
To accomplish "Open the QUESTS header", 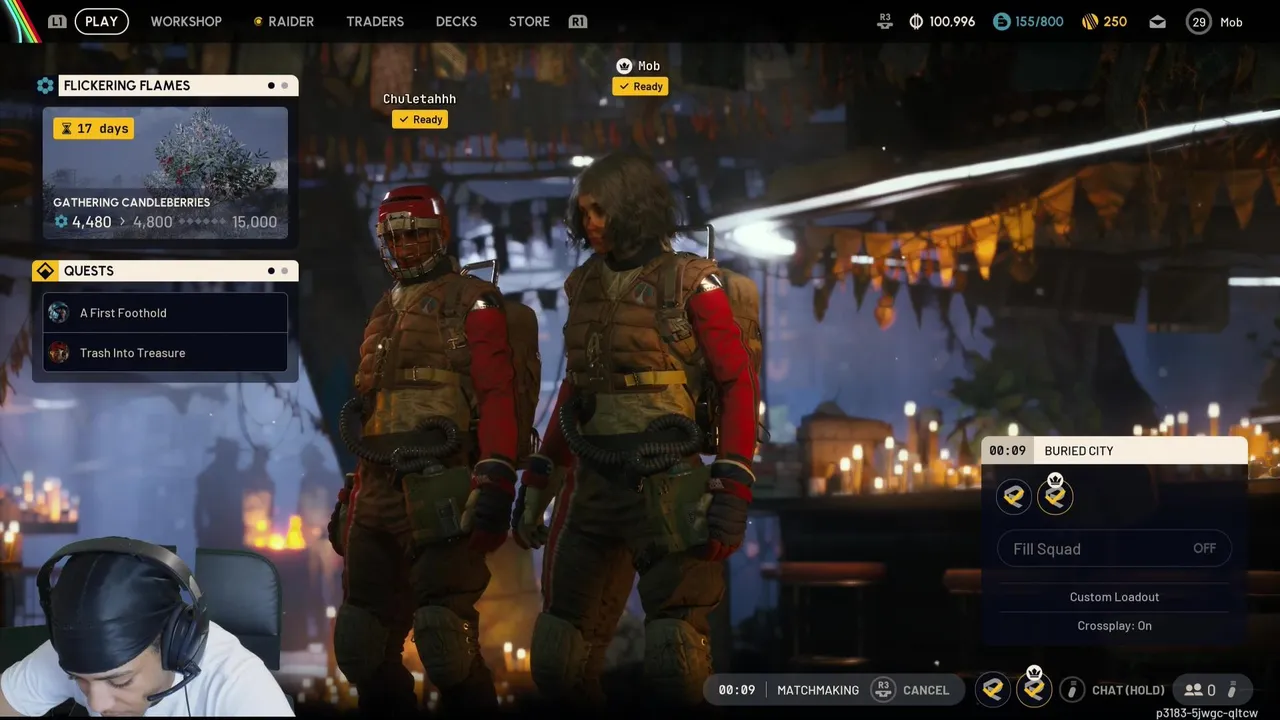I will coord(178,271).
